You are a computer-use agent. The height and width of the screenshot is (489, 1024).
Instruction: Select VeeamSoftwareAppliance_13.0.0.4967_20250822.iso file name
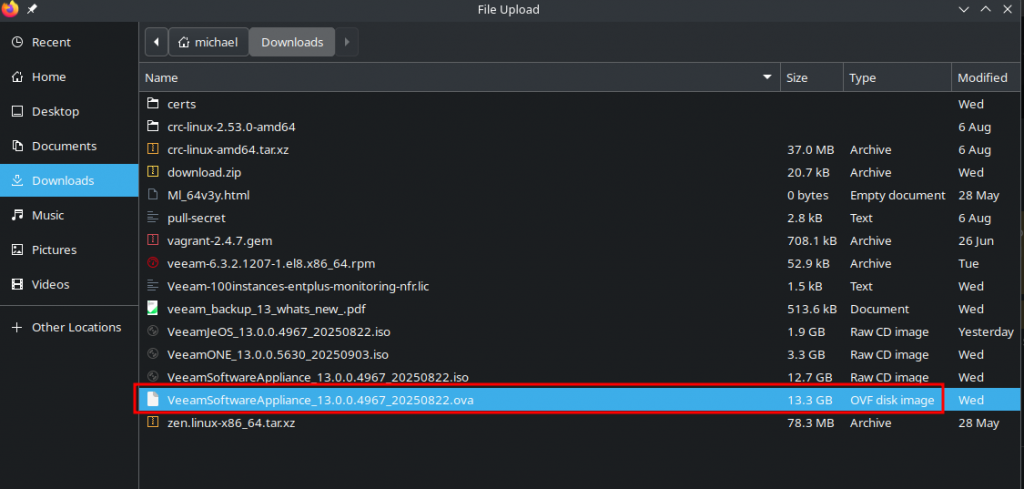point(317,377)
